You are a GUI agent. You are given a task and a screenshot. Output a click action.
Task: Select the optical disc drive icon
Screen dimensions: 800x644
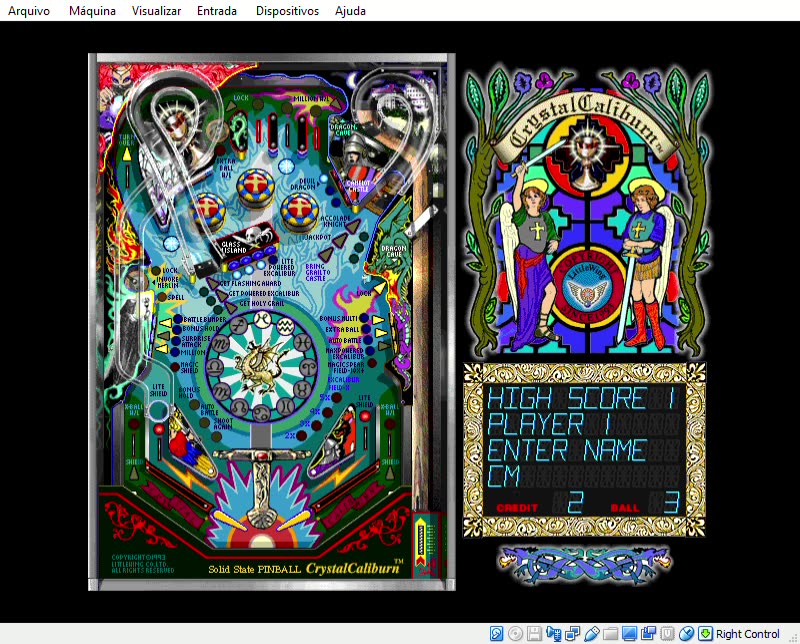(x=514, y=633)
